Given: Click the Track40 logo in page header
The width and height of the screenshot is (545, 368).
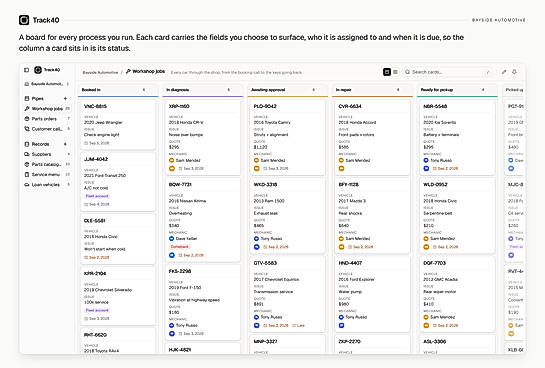Looking at the screenshot, I should [24, 20].
